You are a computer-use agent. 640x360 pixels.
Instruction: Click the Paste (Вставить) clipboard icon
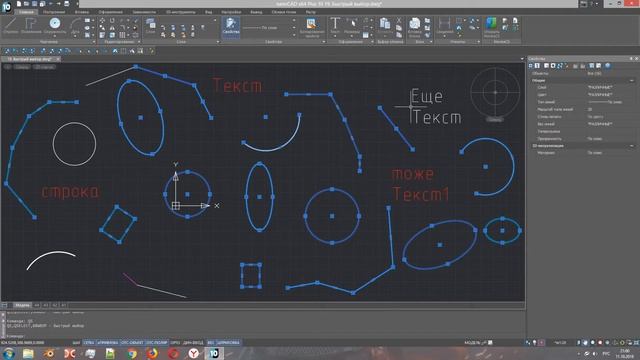pyautogui.click(x=384, y=25)
